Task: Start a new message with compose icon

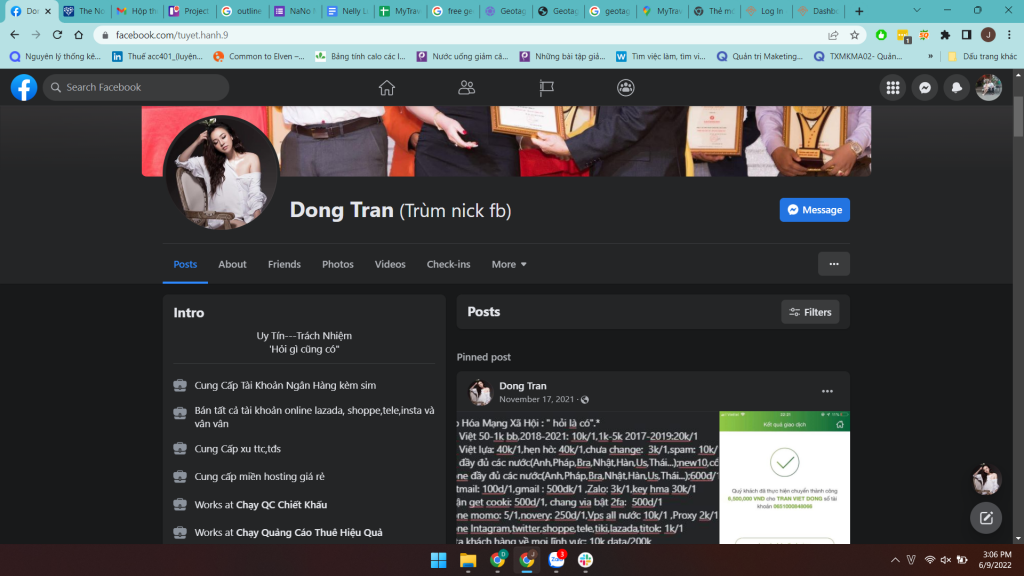Action: tap(986, 517)
